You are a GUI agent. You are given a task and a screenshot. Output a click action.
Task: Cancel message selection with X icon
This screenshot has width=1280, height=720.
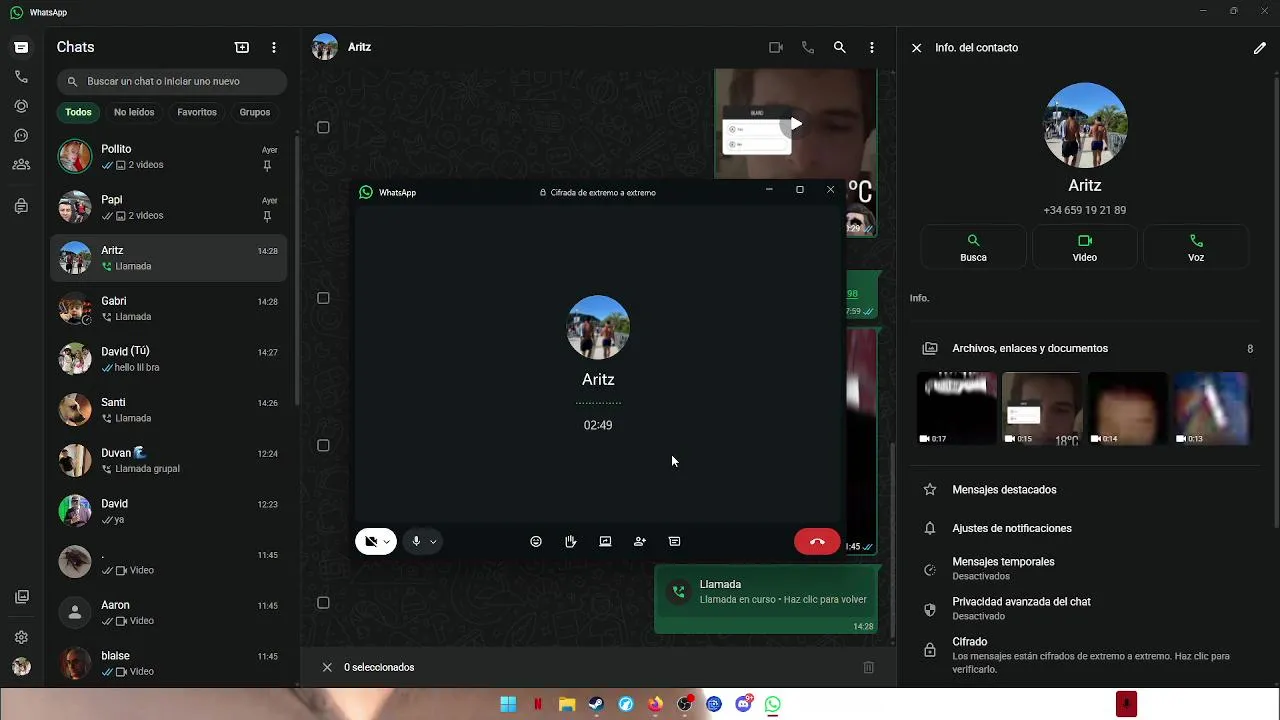point(327,667)
